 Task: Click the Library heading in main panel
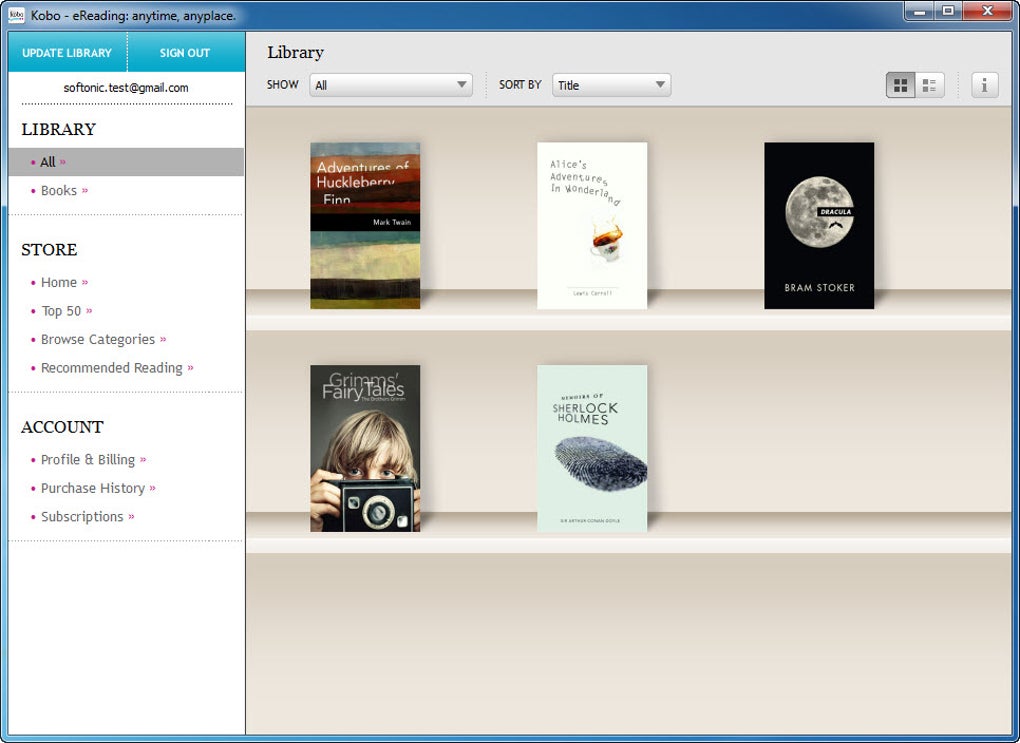point(295,53)
